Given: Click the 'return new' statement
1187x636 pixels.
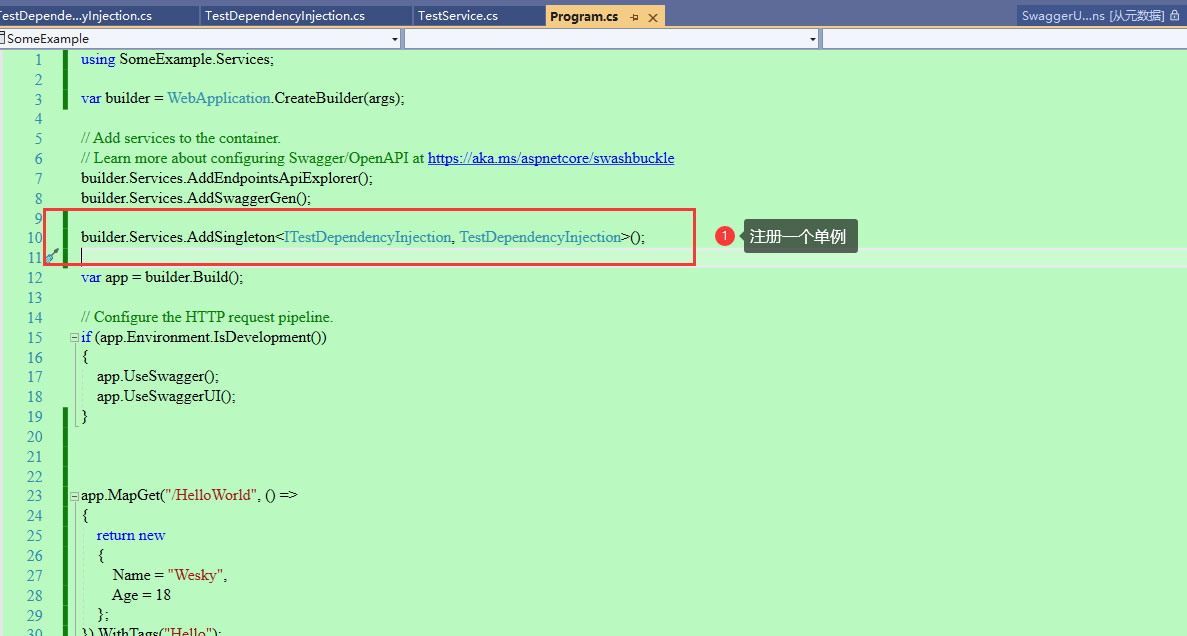Looking at the screenshot, I should pyautogui.click(x=130, y=535).
